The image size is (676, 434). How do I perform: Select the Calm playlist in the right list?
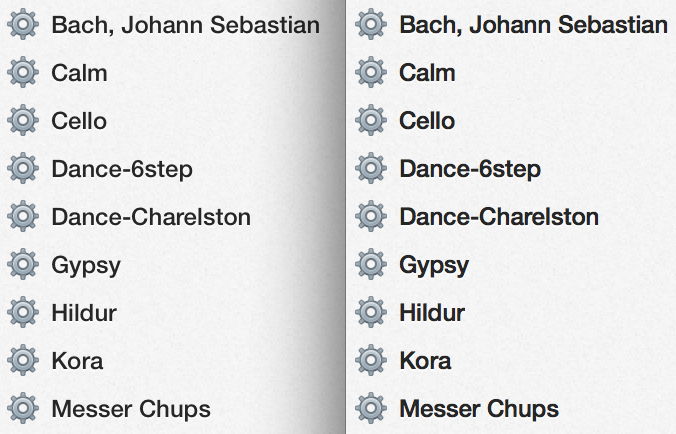tap(427, 72)
